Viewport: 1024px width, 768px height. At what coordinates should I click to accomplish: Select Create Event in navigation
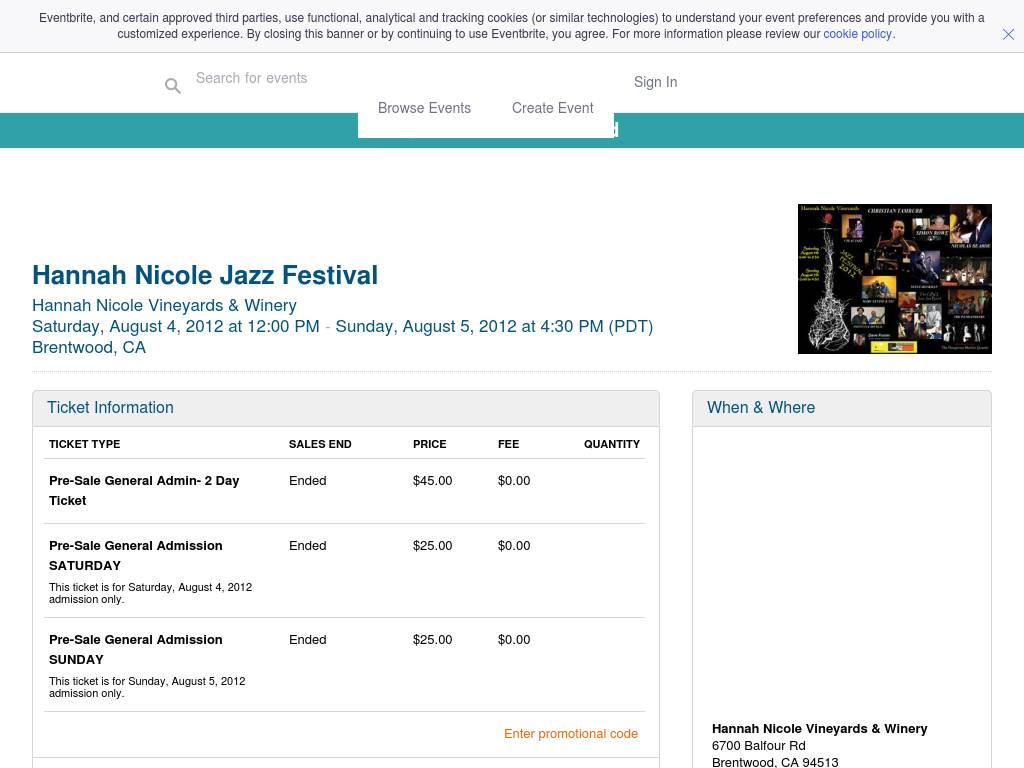click(552, 108)
